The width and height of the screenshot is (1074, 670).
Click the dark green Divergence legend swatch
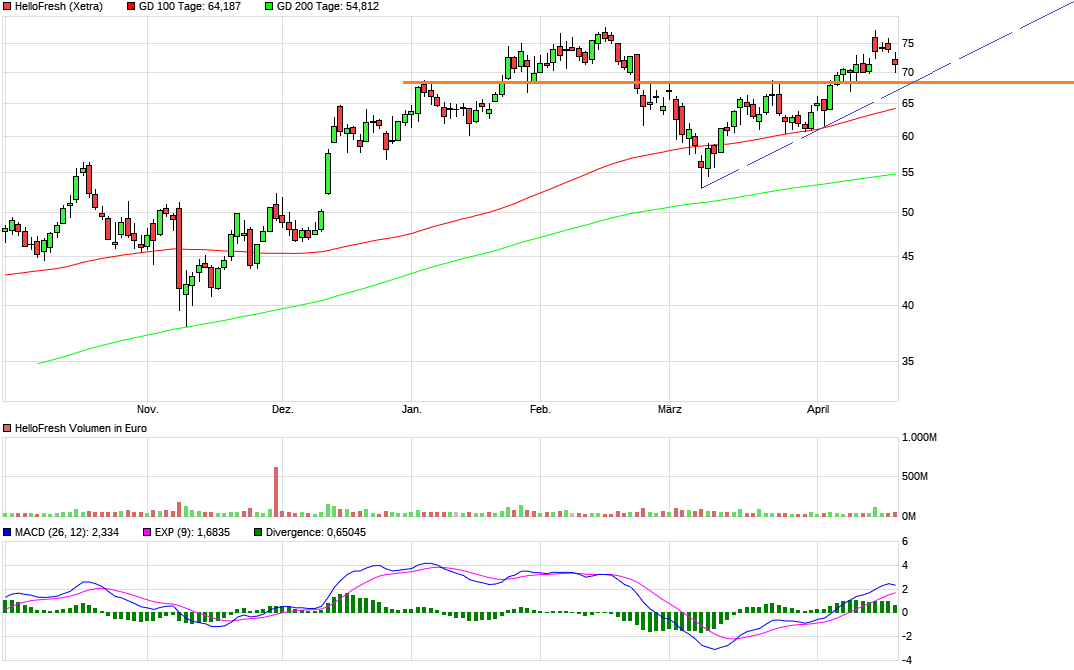pos(258,532)
